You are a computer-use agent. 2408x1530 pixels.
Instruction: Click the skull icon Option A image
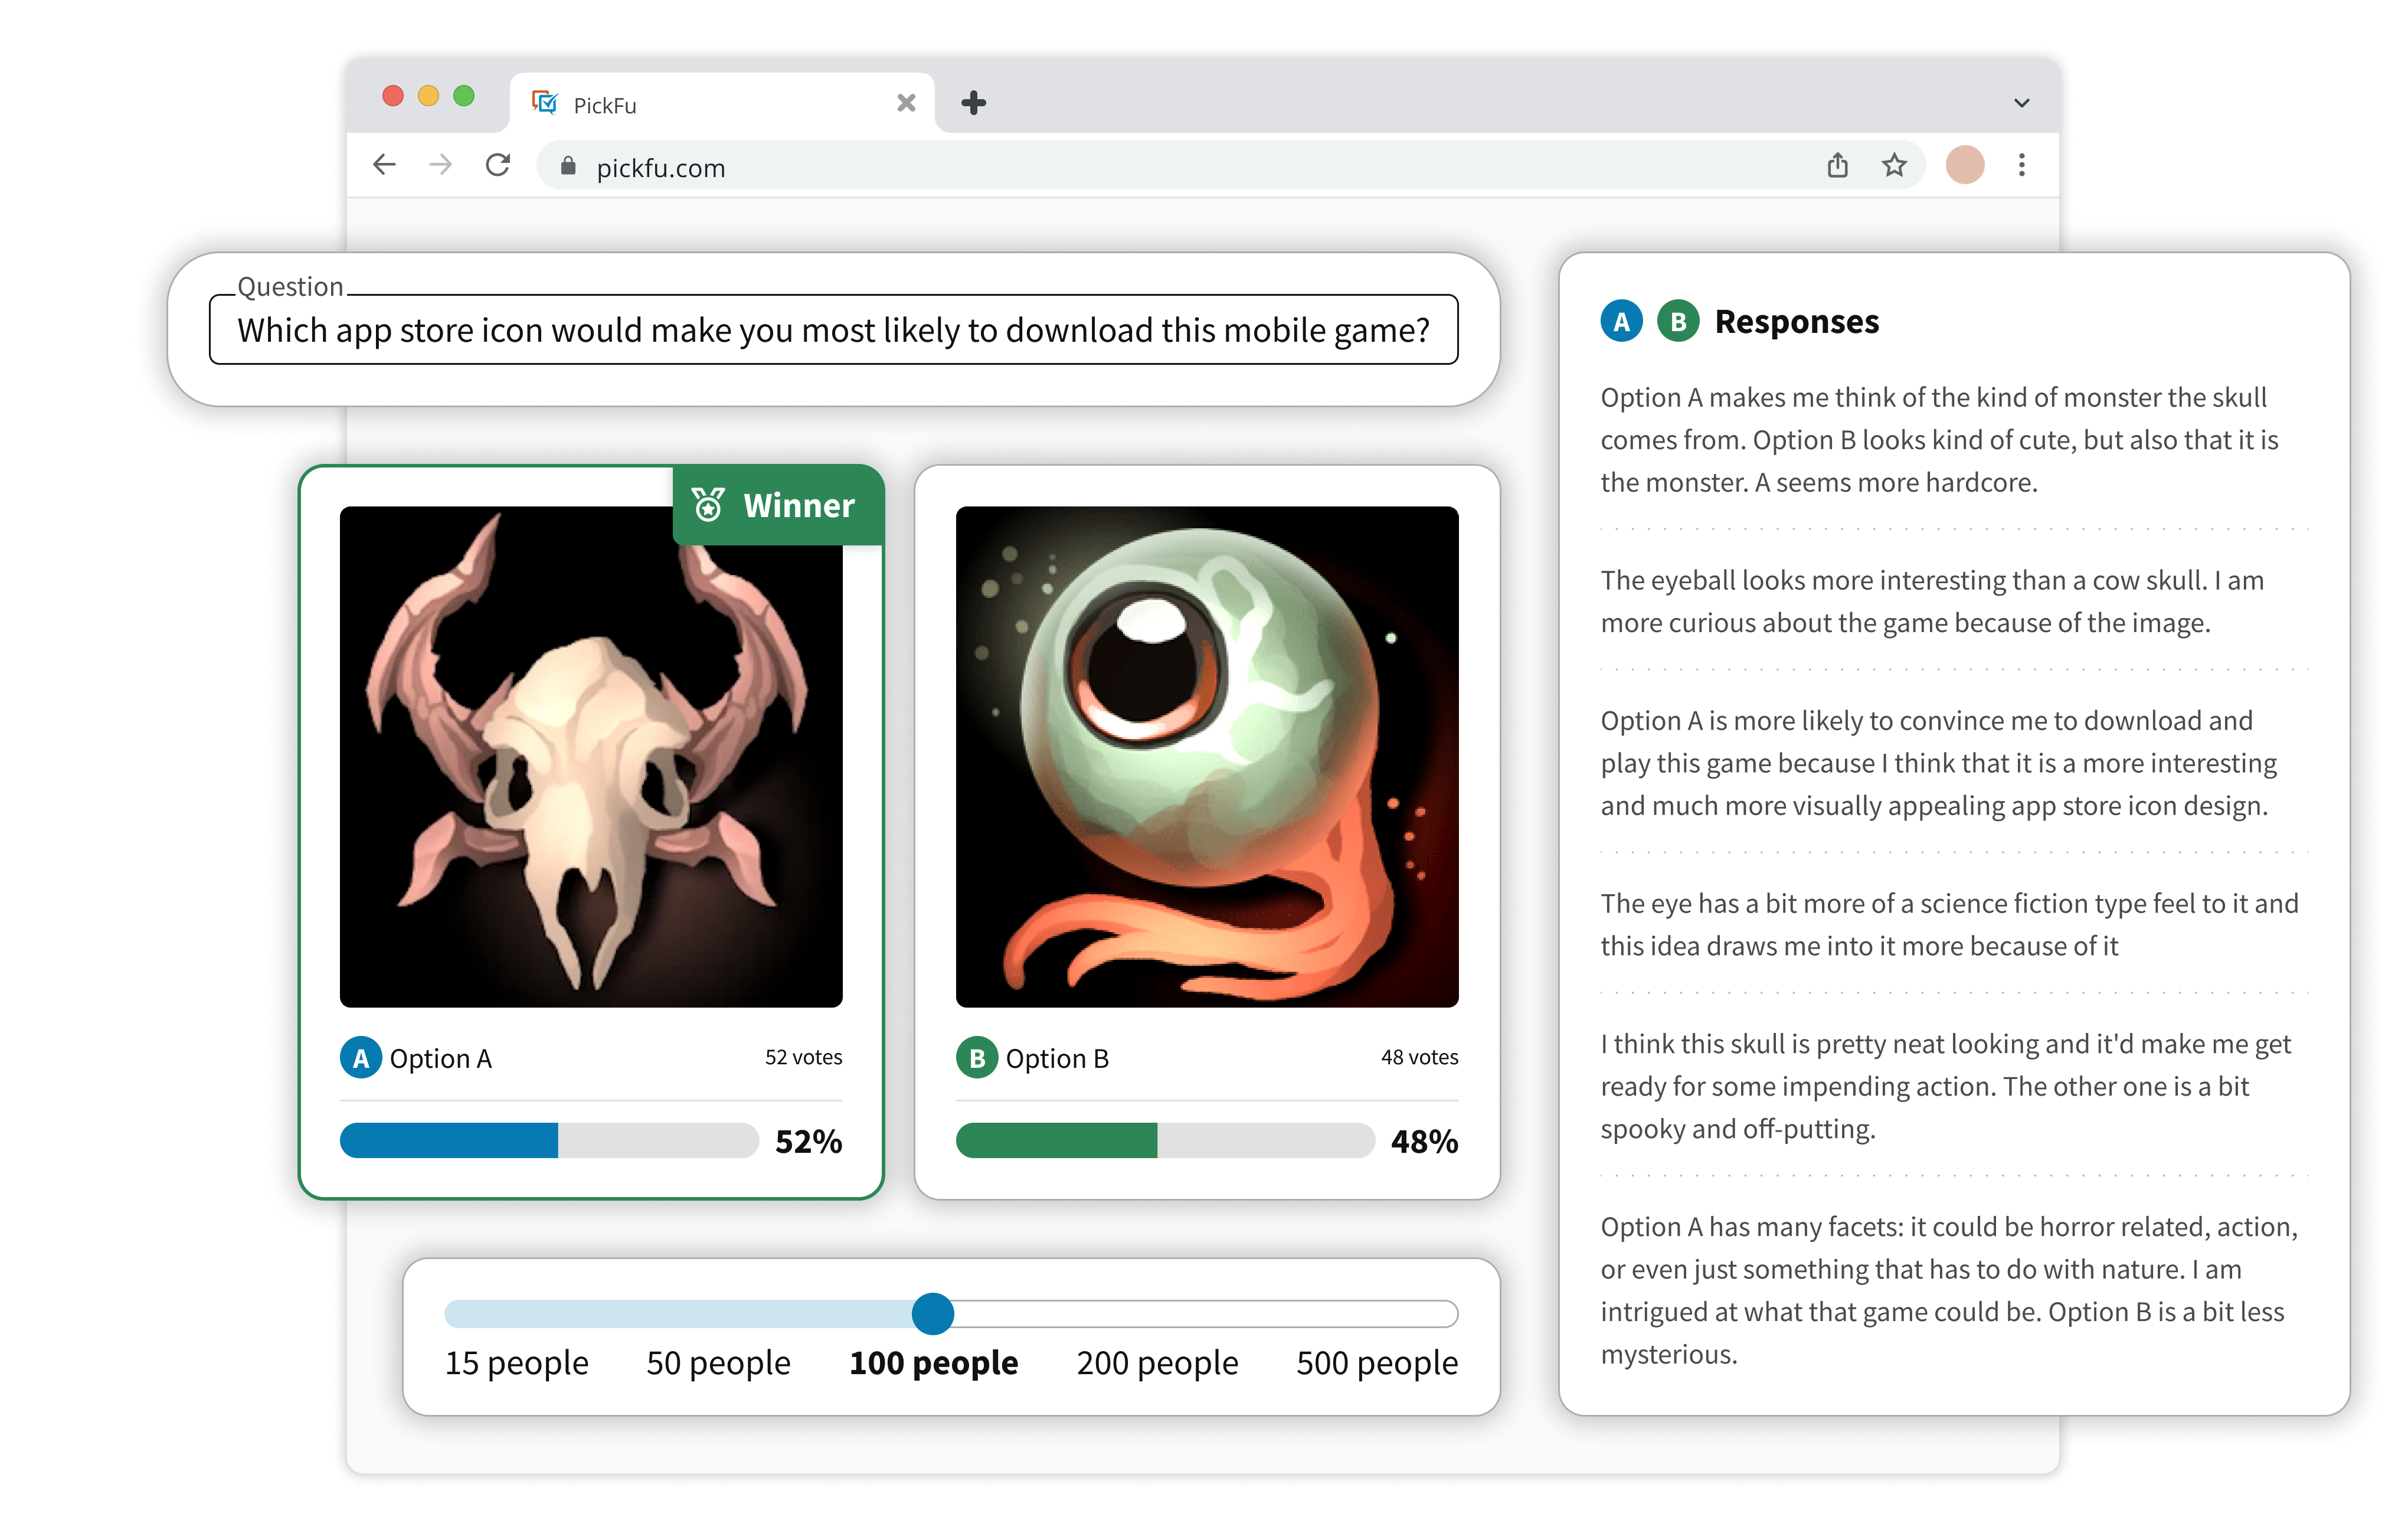tap(590, 756)
